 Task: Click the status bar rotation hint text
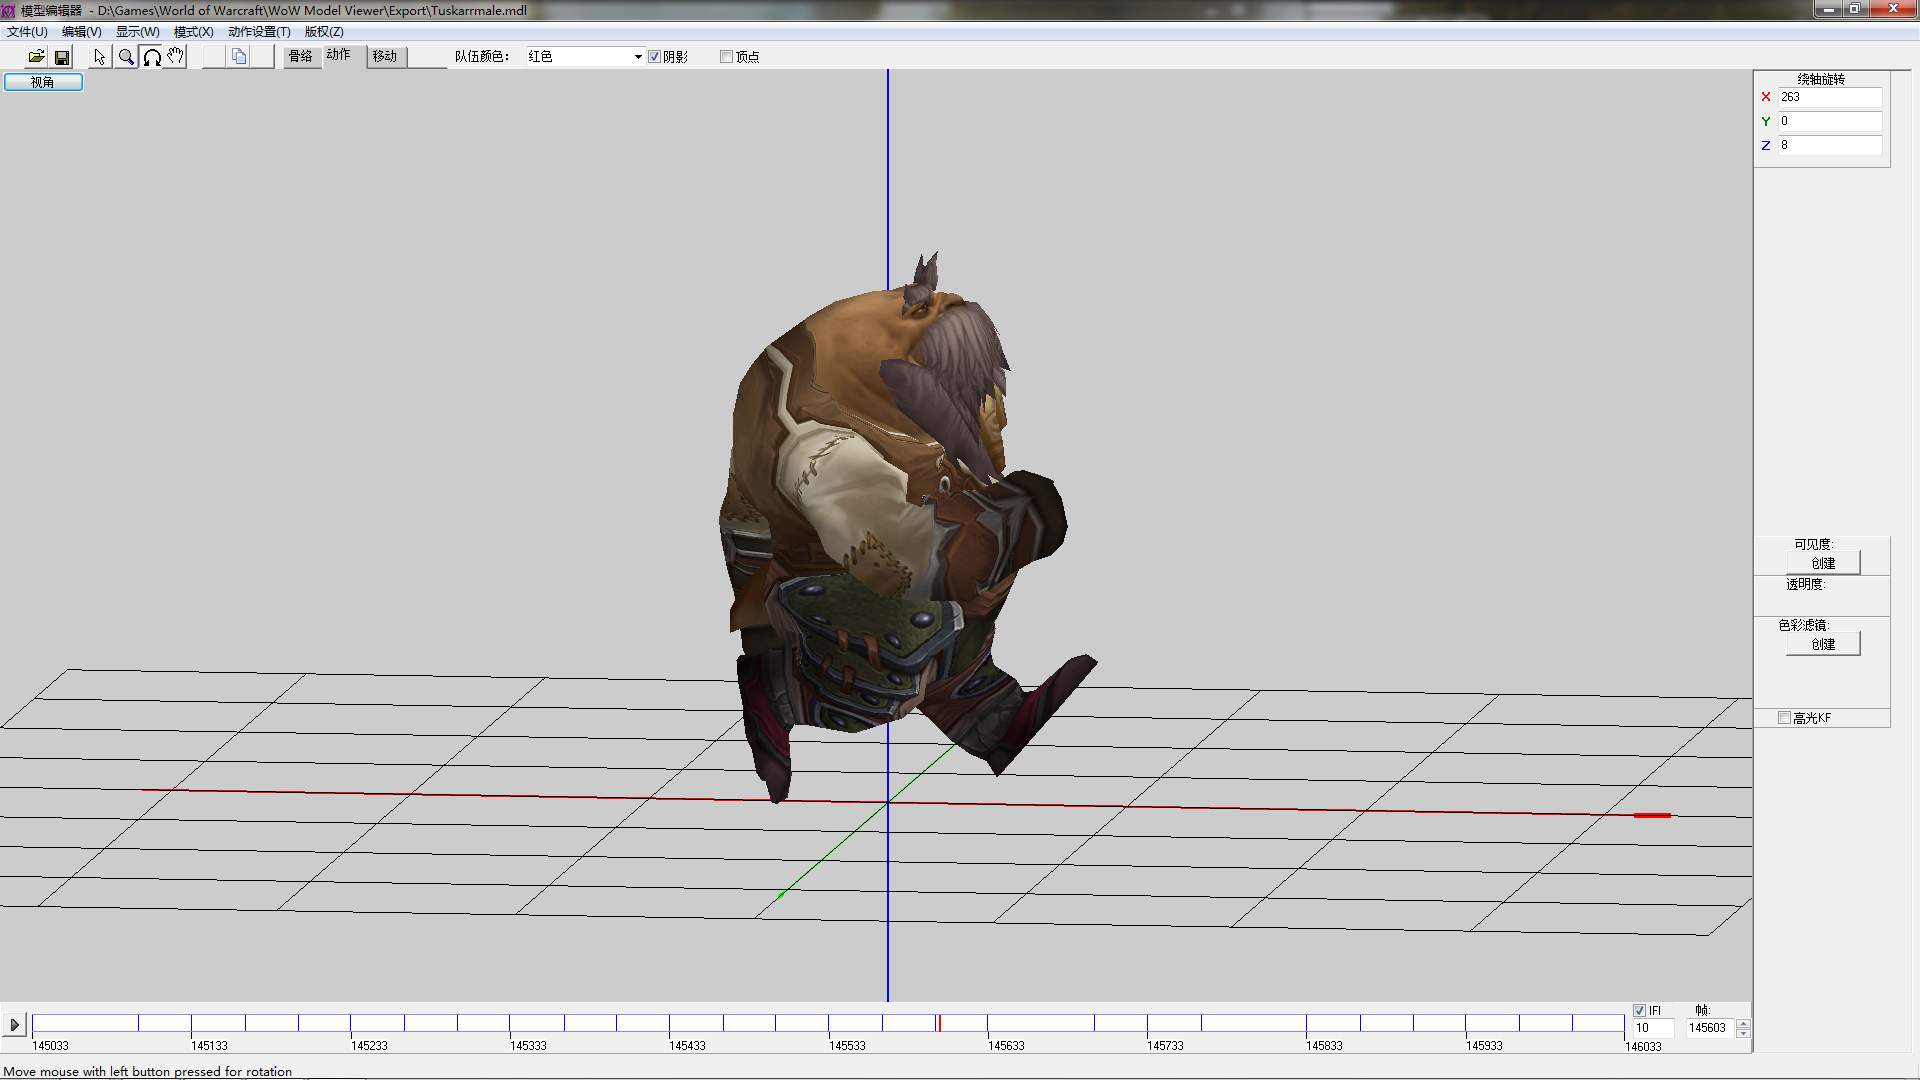coord(148,1071)
